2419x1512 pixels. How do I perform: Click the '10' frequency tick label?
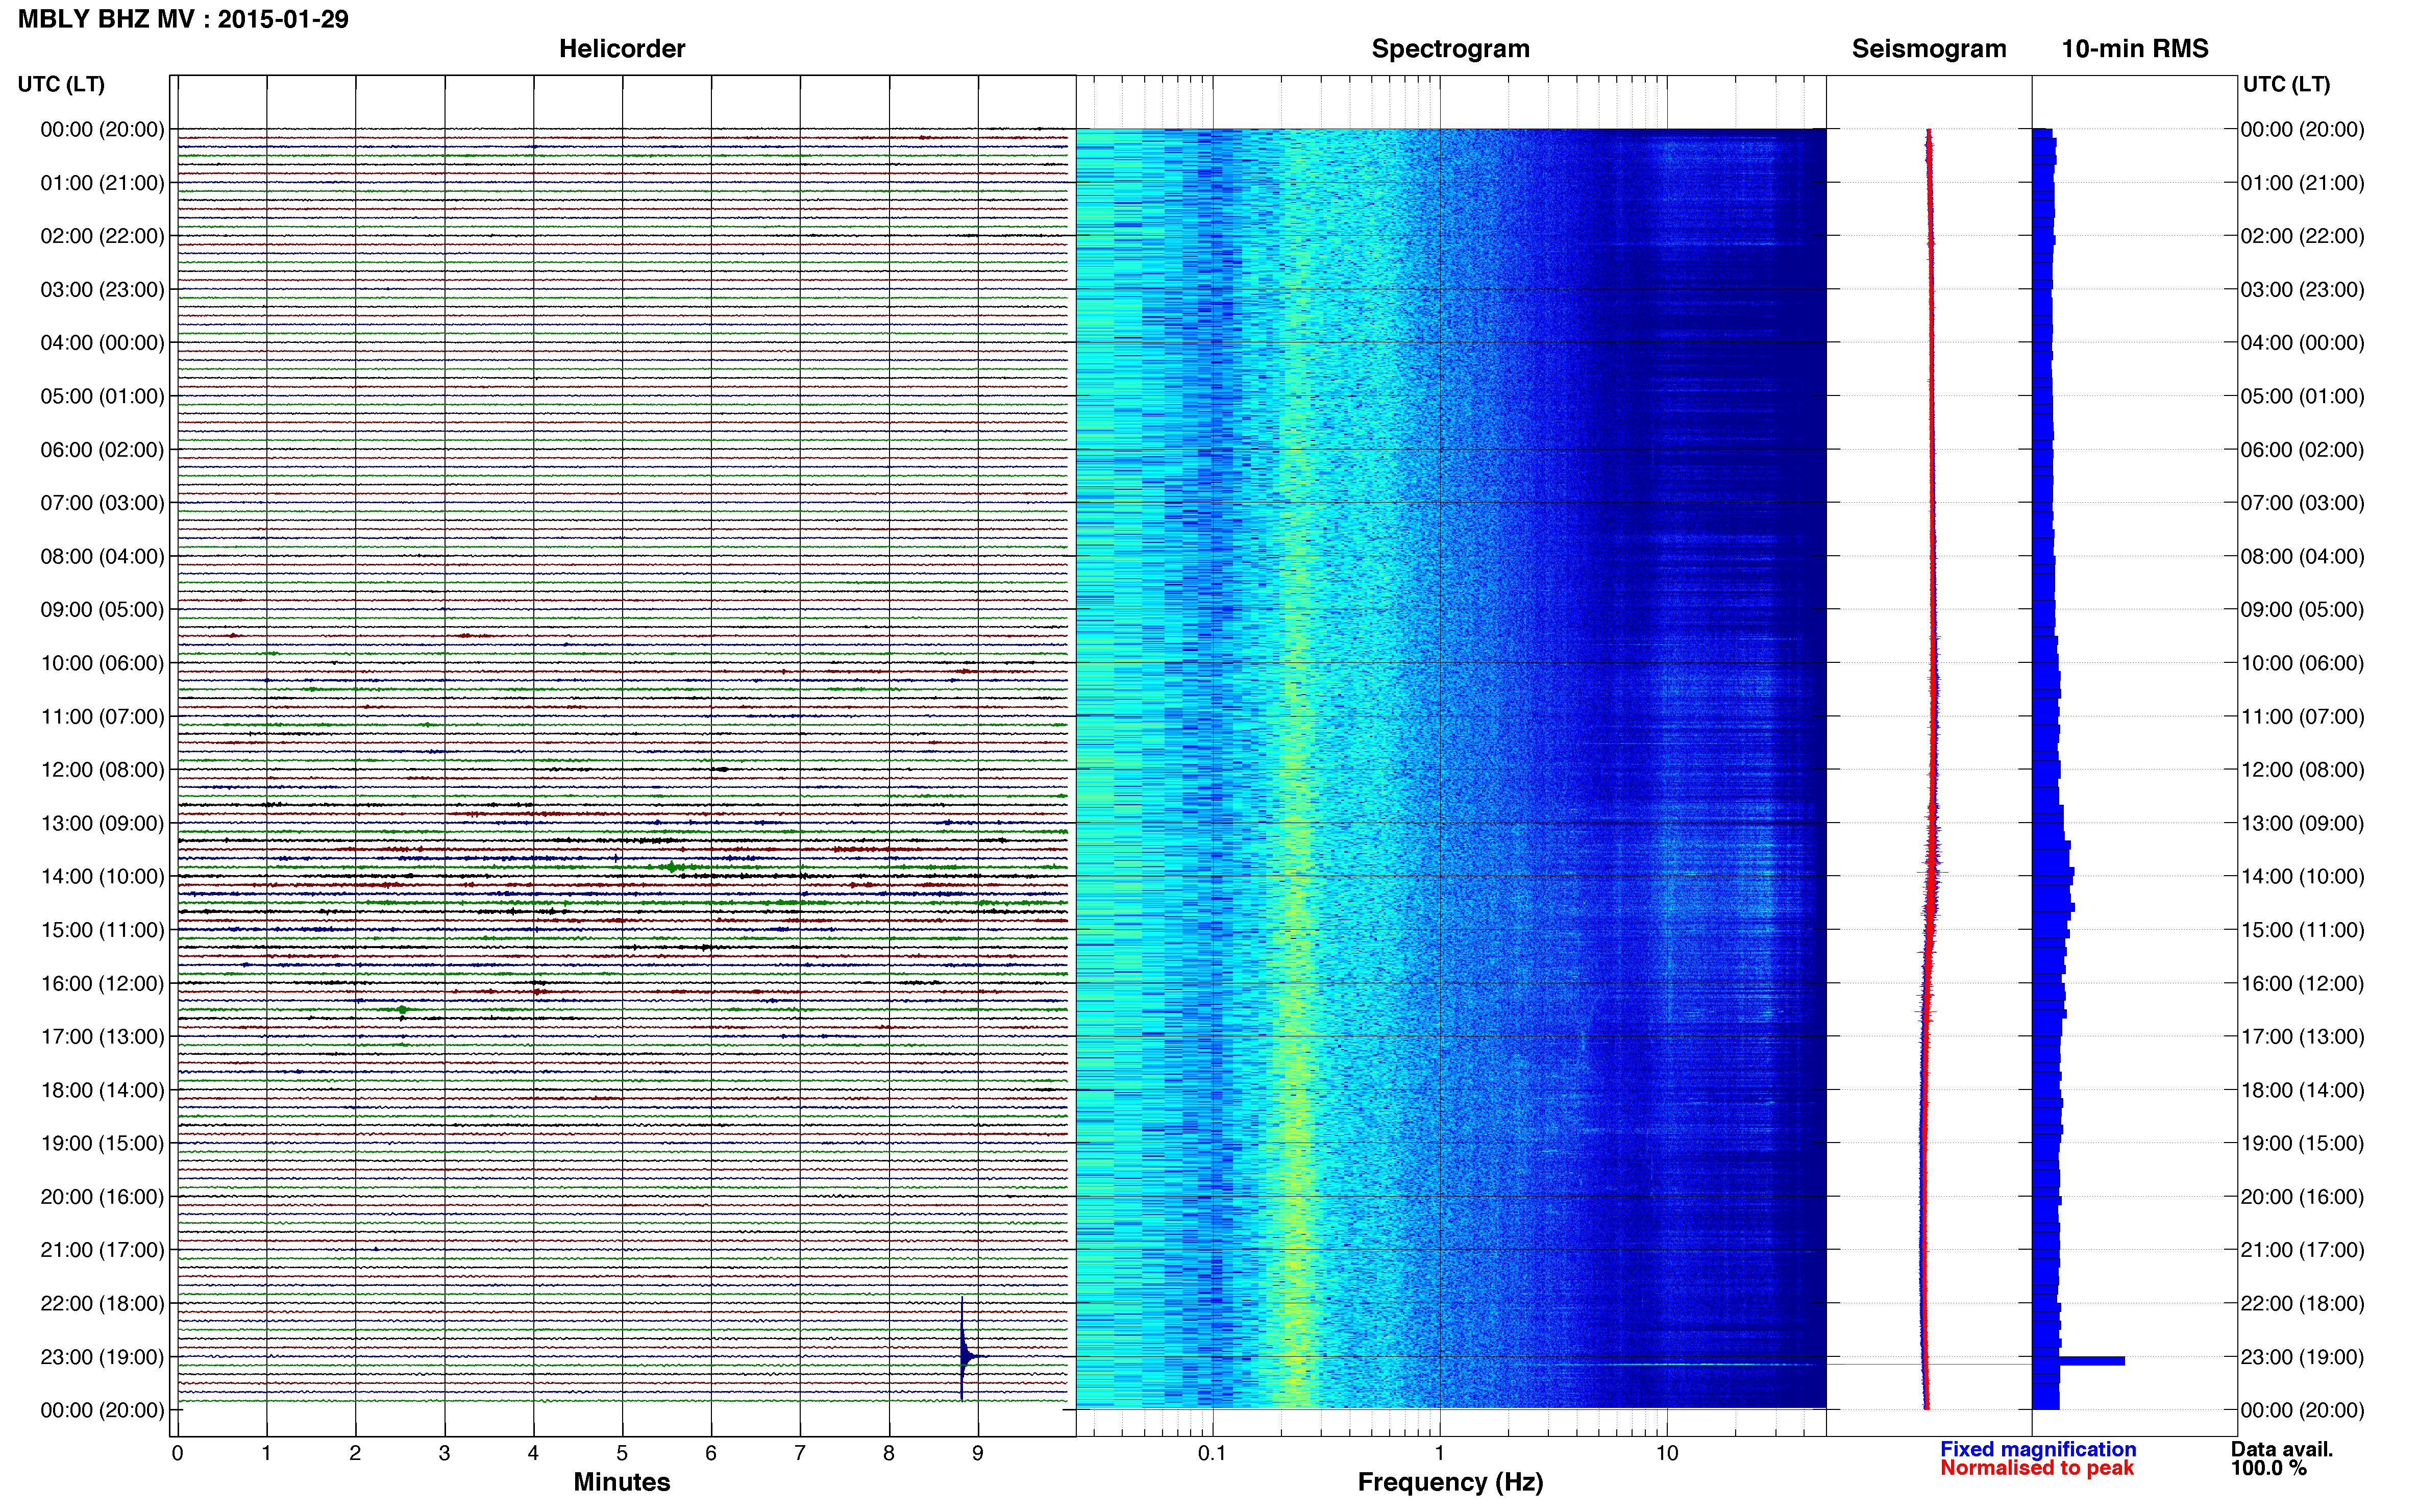1667,1453
